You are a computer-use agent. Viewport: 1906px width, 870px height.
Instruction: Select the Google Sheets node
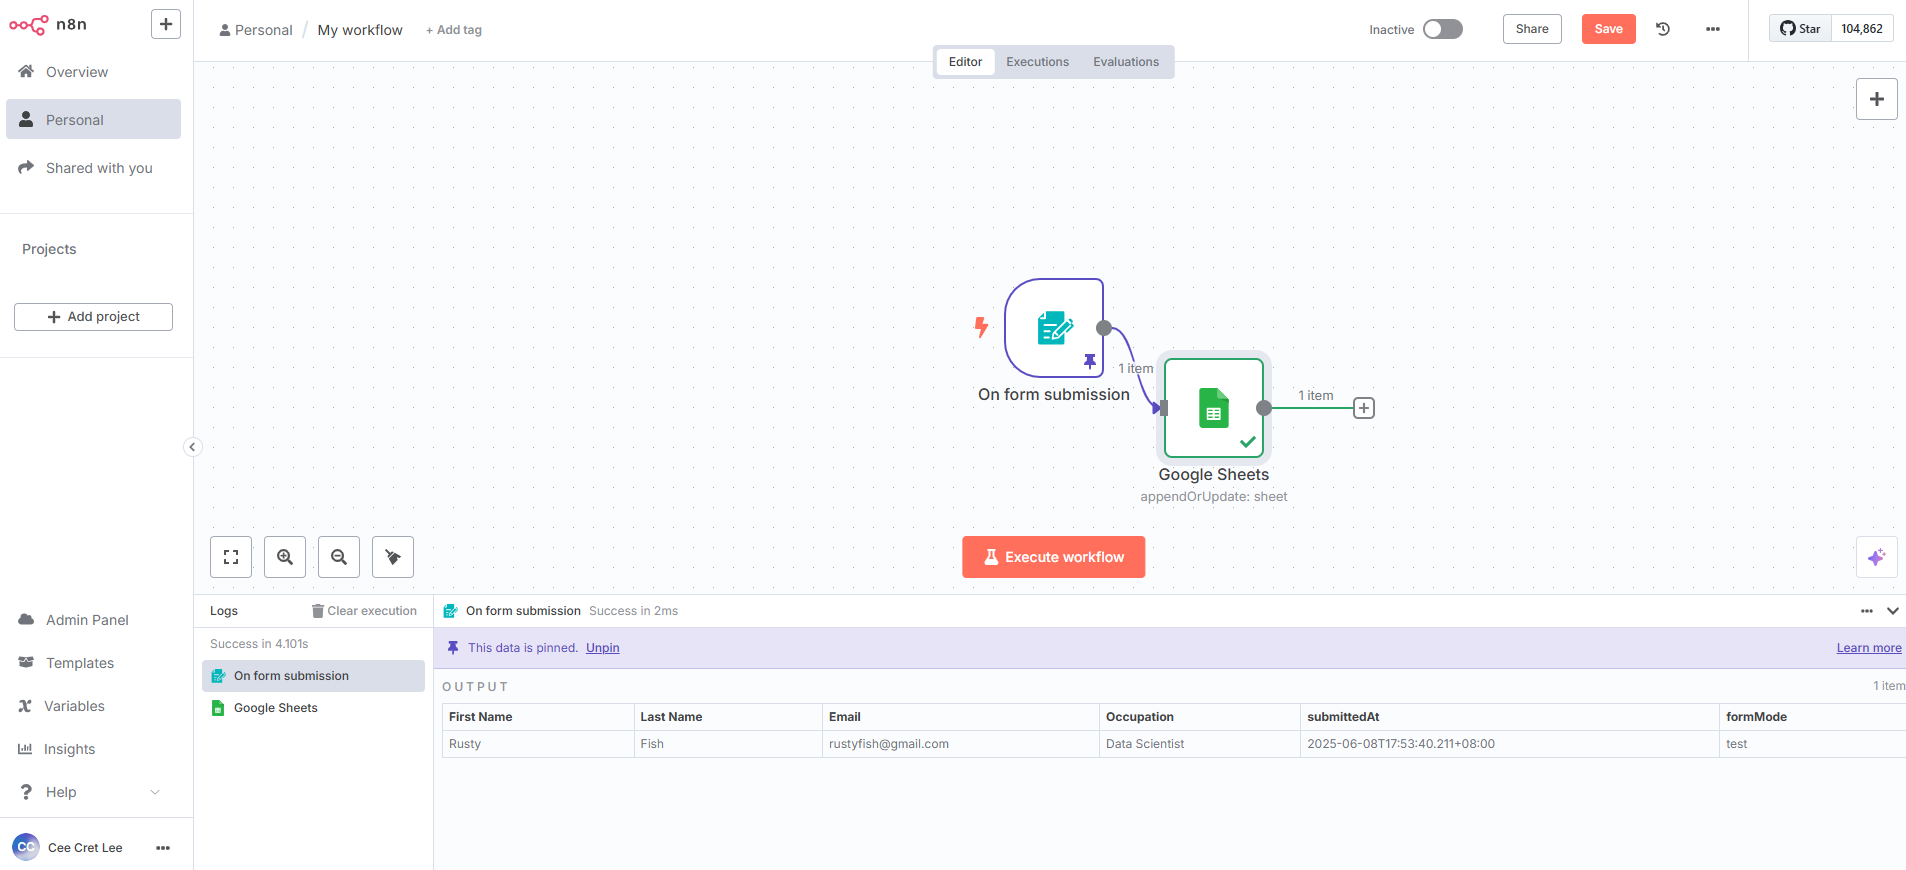[x=1213, y=408]
